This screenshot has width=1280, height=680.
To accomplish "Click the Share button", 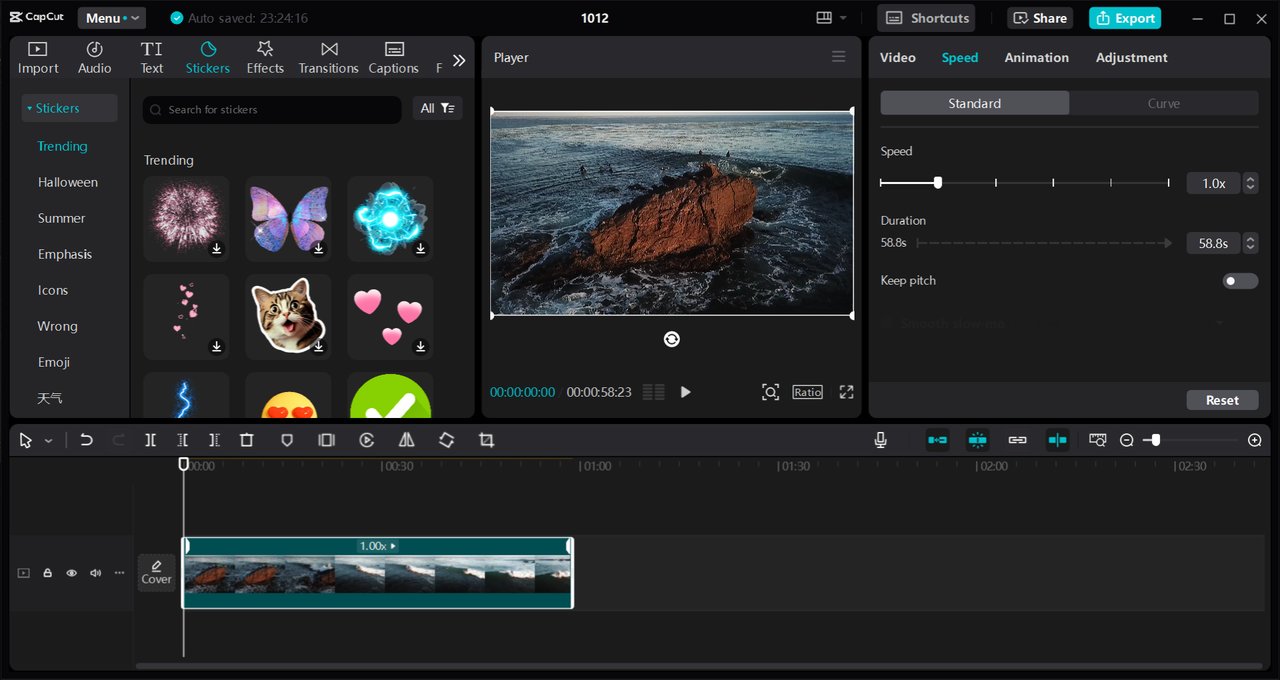I will click(x=1039, y=18).
